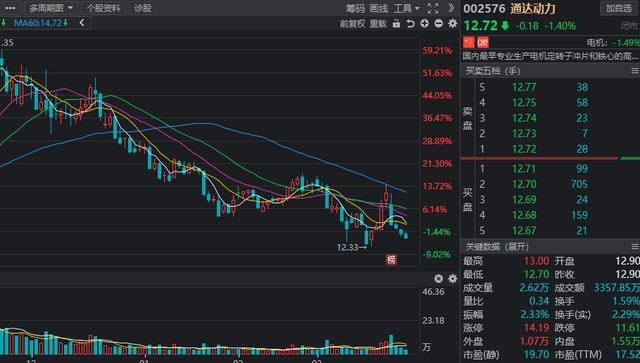The height and width of the screenshot is (363, 640).
Task: Open the 电机 sector link
Action: 596,42
